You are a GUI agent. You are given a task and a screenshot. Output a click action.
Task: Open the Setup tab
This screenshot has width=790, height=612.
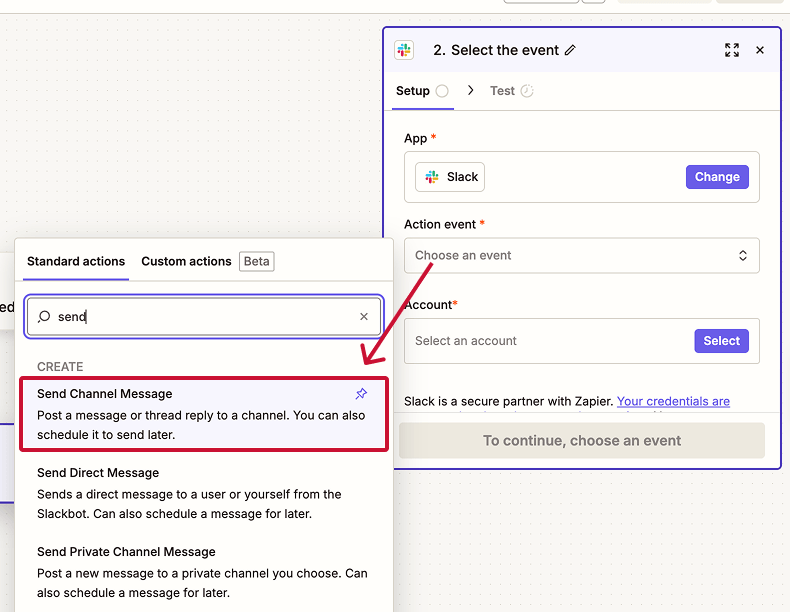pos(422,91)
